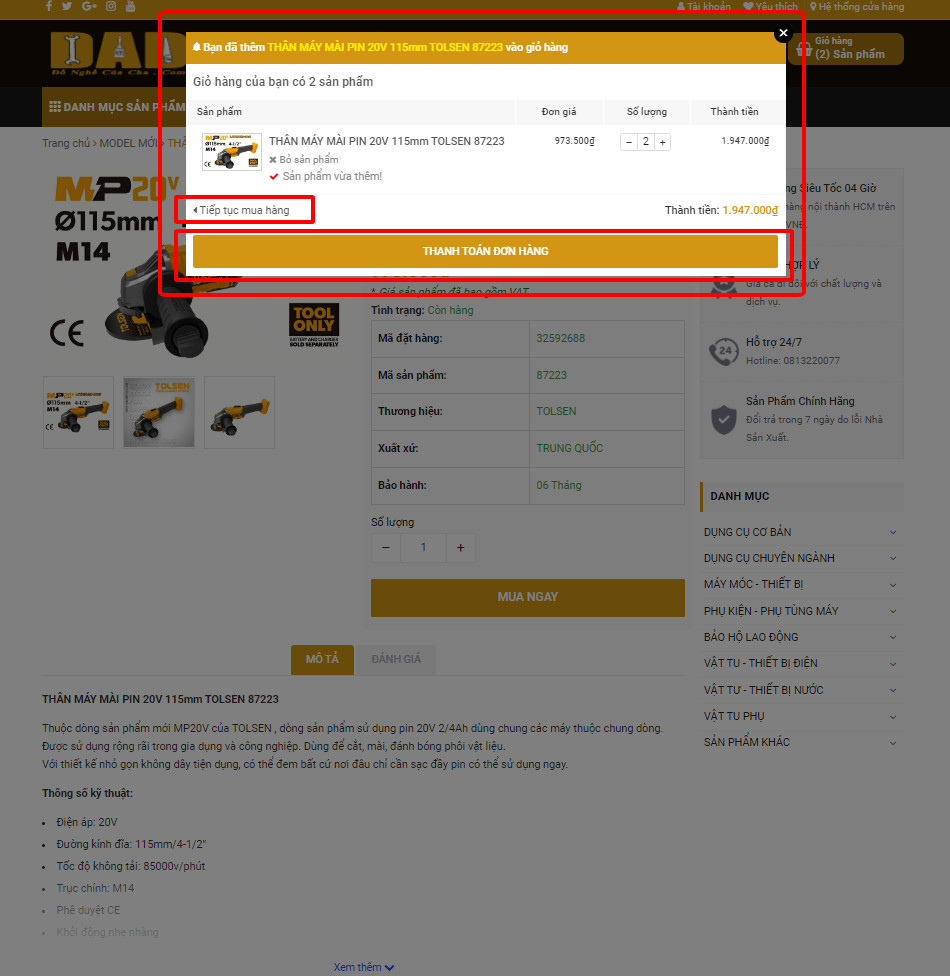950x976 pixels.
Task: Open Yêu thích wishlist link
Action: (x=770, y=6)
